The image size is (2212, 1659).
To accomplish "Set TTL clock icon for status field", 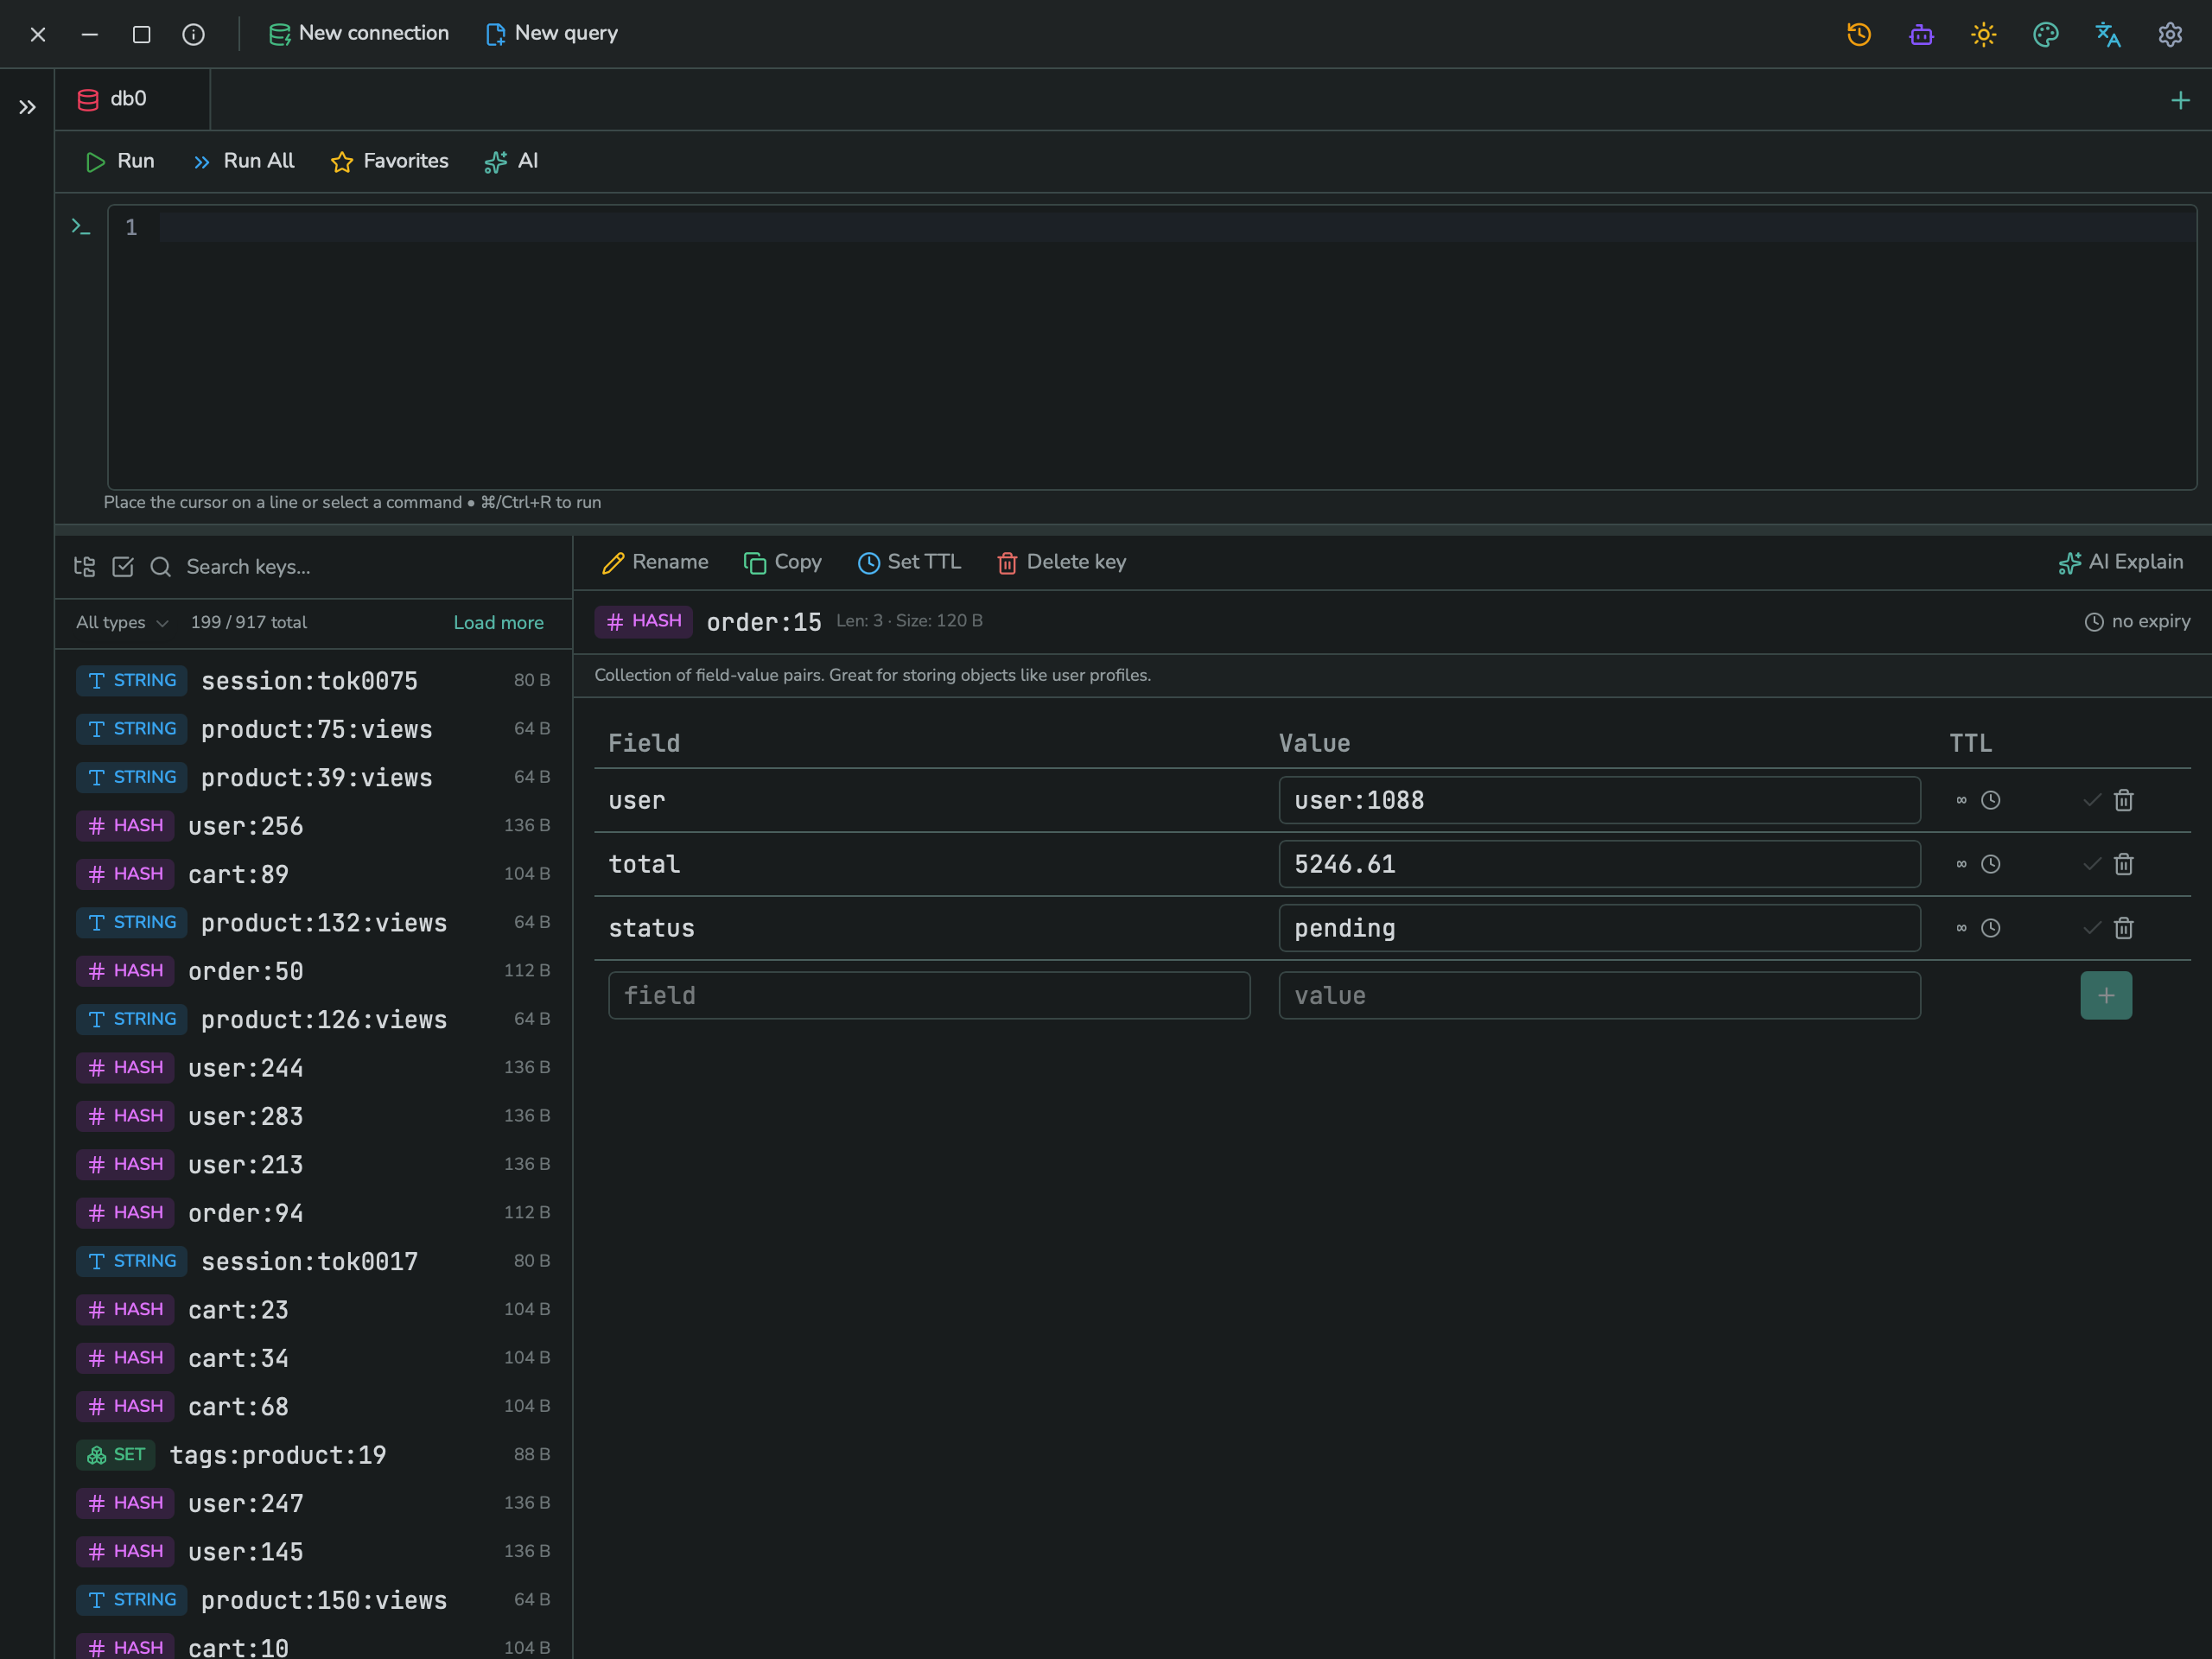I will click(1991, 928).
